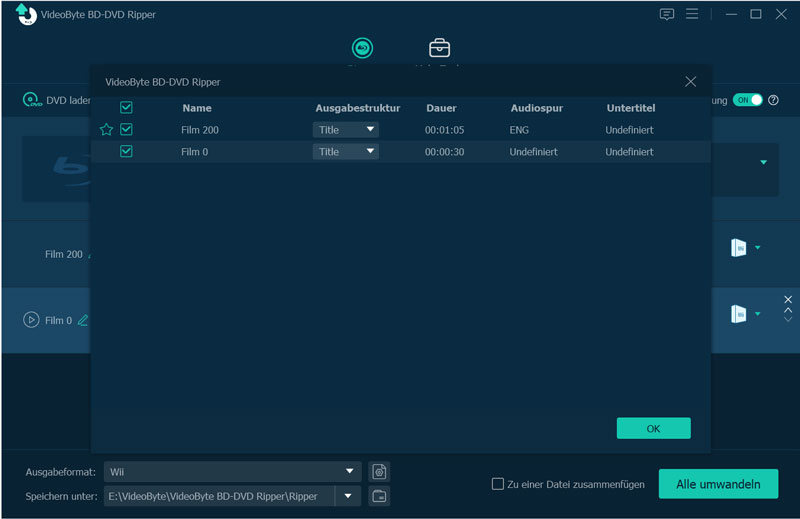Click the Dauer column header
Viewport: 800px width, 519px height.
pyautogui.click(x=441, y=108)
